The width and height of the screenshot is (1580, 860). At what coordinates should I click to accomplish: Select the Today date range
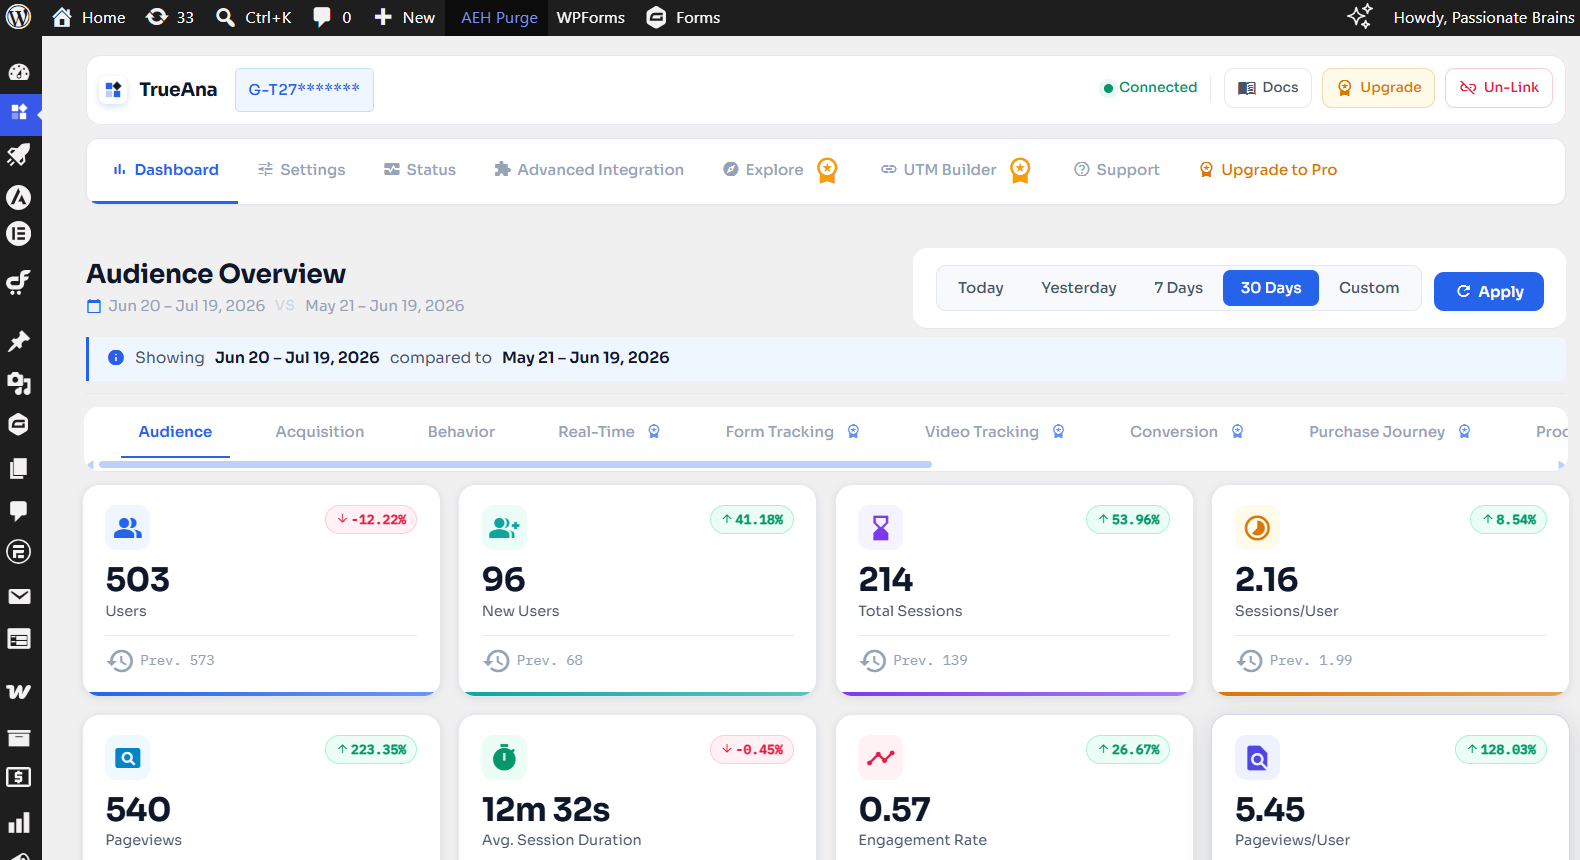pos(980,288)
